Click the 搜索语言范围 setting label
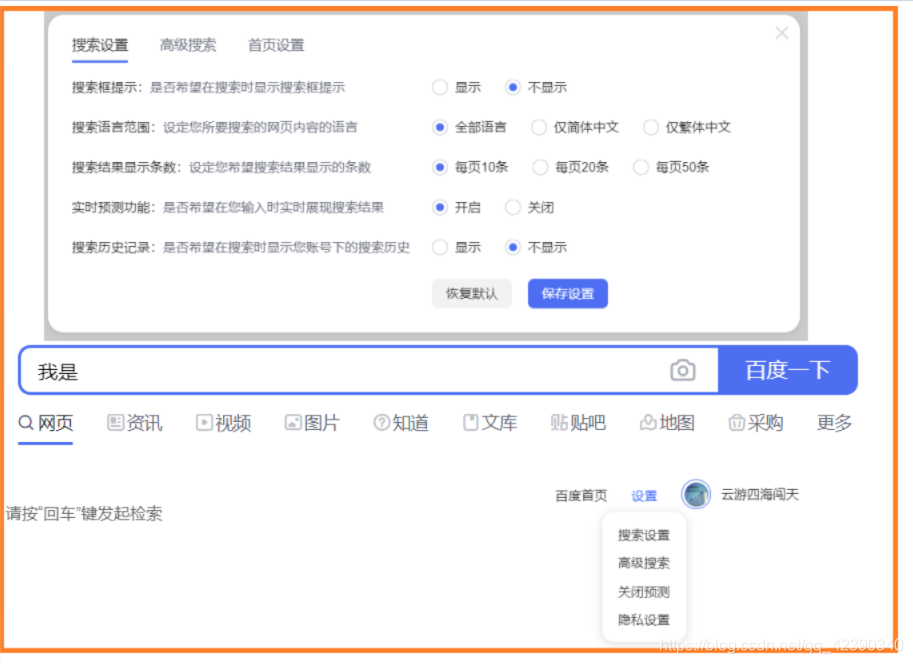913x664 pixels. pyautogui.click(x=116, y=127)
